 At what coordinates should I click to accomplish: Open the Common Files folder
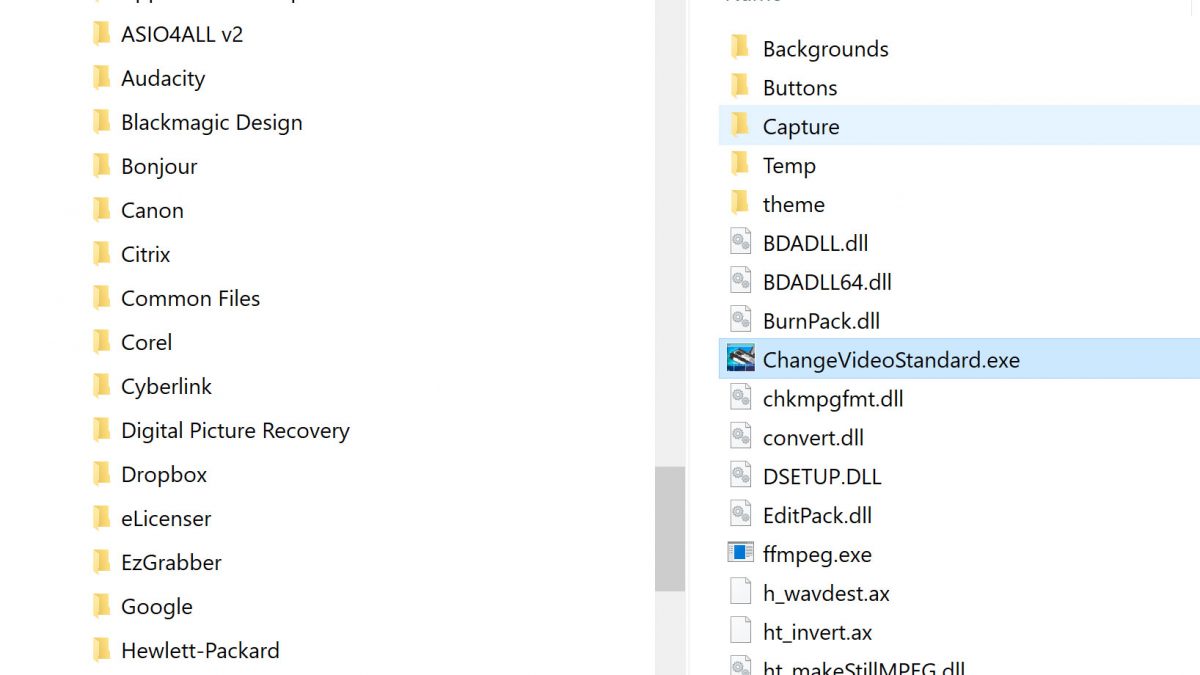pos(190,298)
